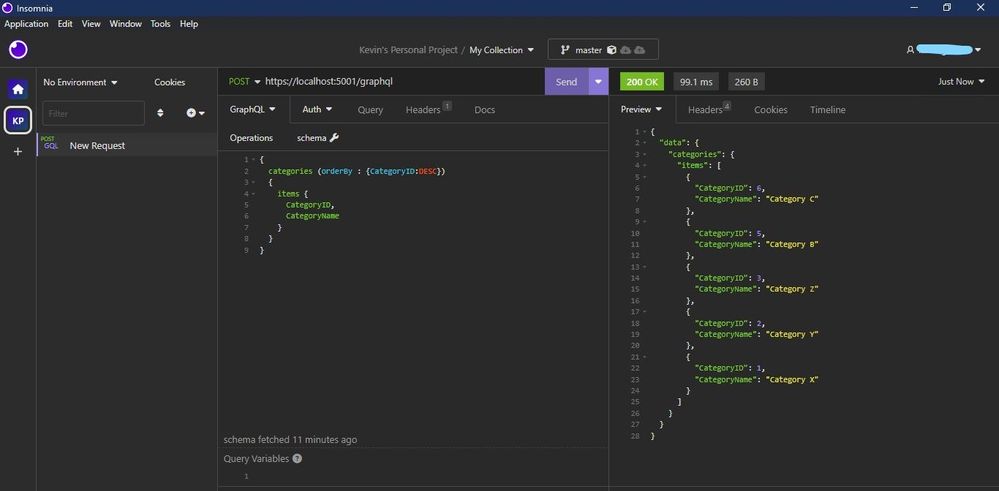The width and height of the screenshot is (999, 491).
Task: Open the Window menu
Action: 126,24
